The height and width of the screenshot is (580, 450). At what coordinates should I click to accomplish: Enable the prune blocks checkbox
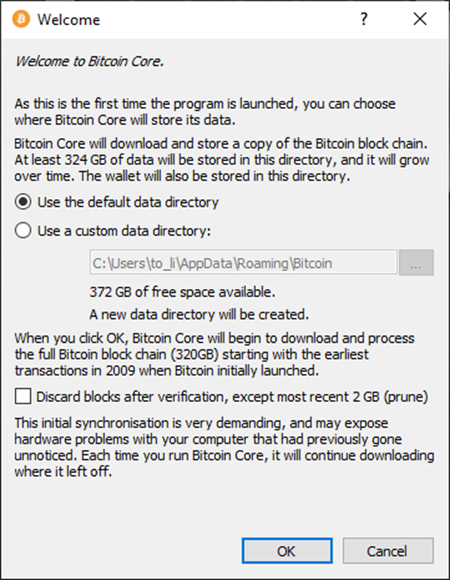click(23, 397)
